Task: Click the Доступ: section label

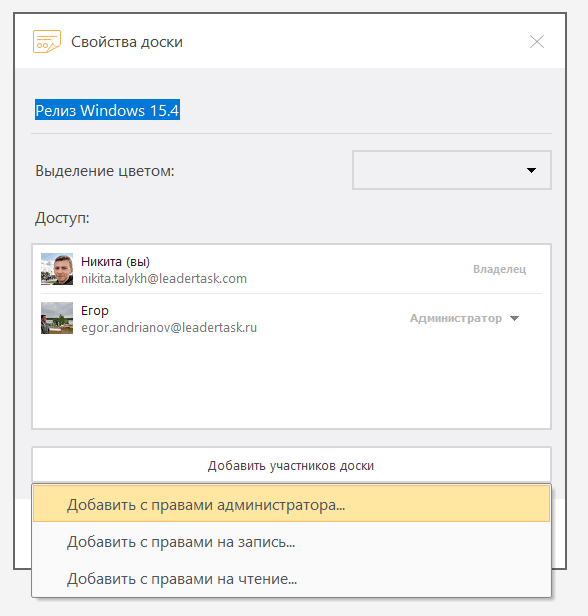Action: [62, 218]
